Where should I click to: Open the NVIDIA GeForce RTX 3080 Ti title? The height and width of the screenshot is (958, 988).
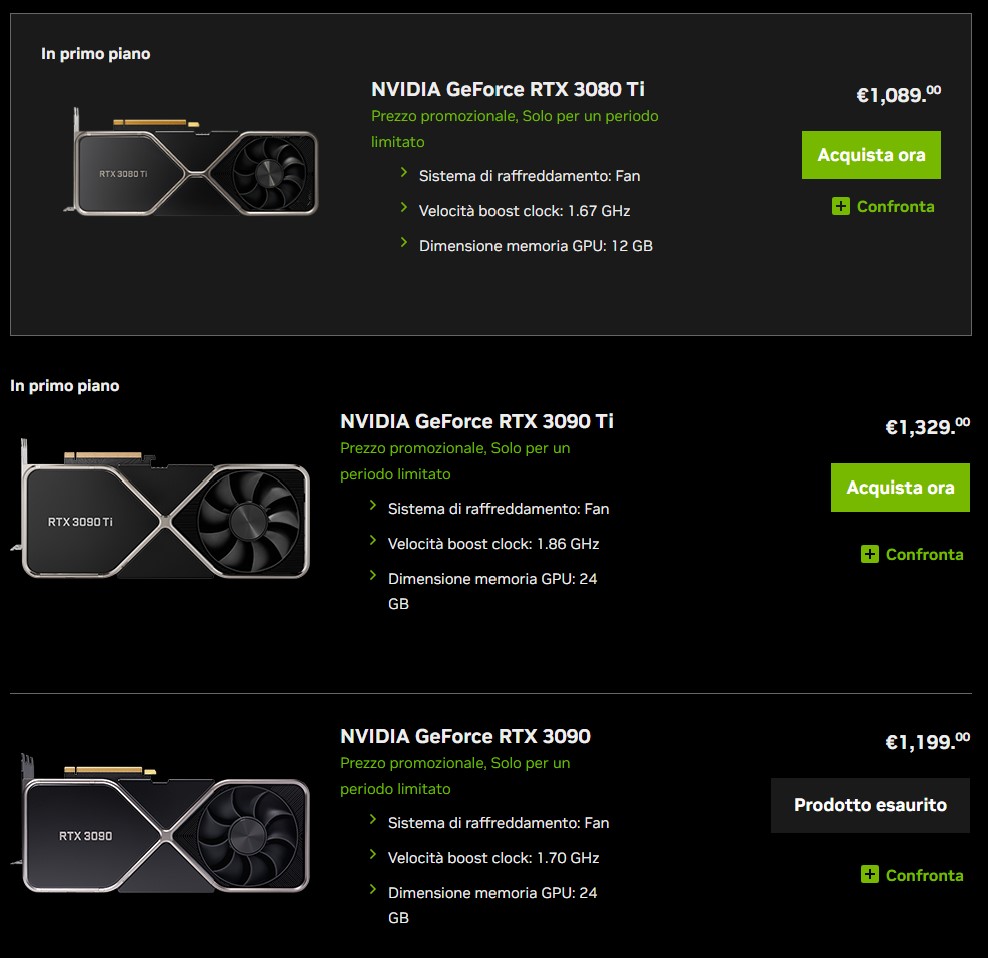[508, 89]
